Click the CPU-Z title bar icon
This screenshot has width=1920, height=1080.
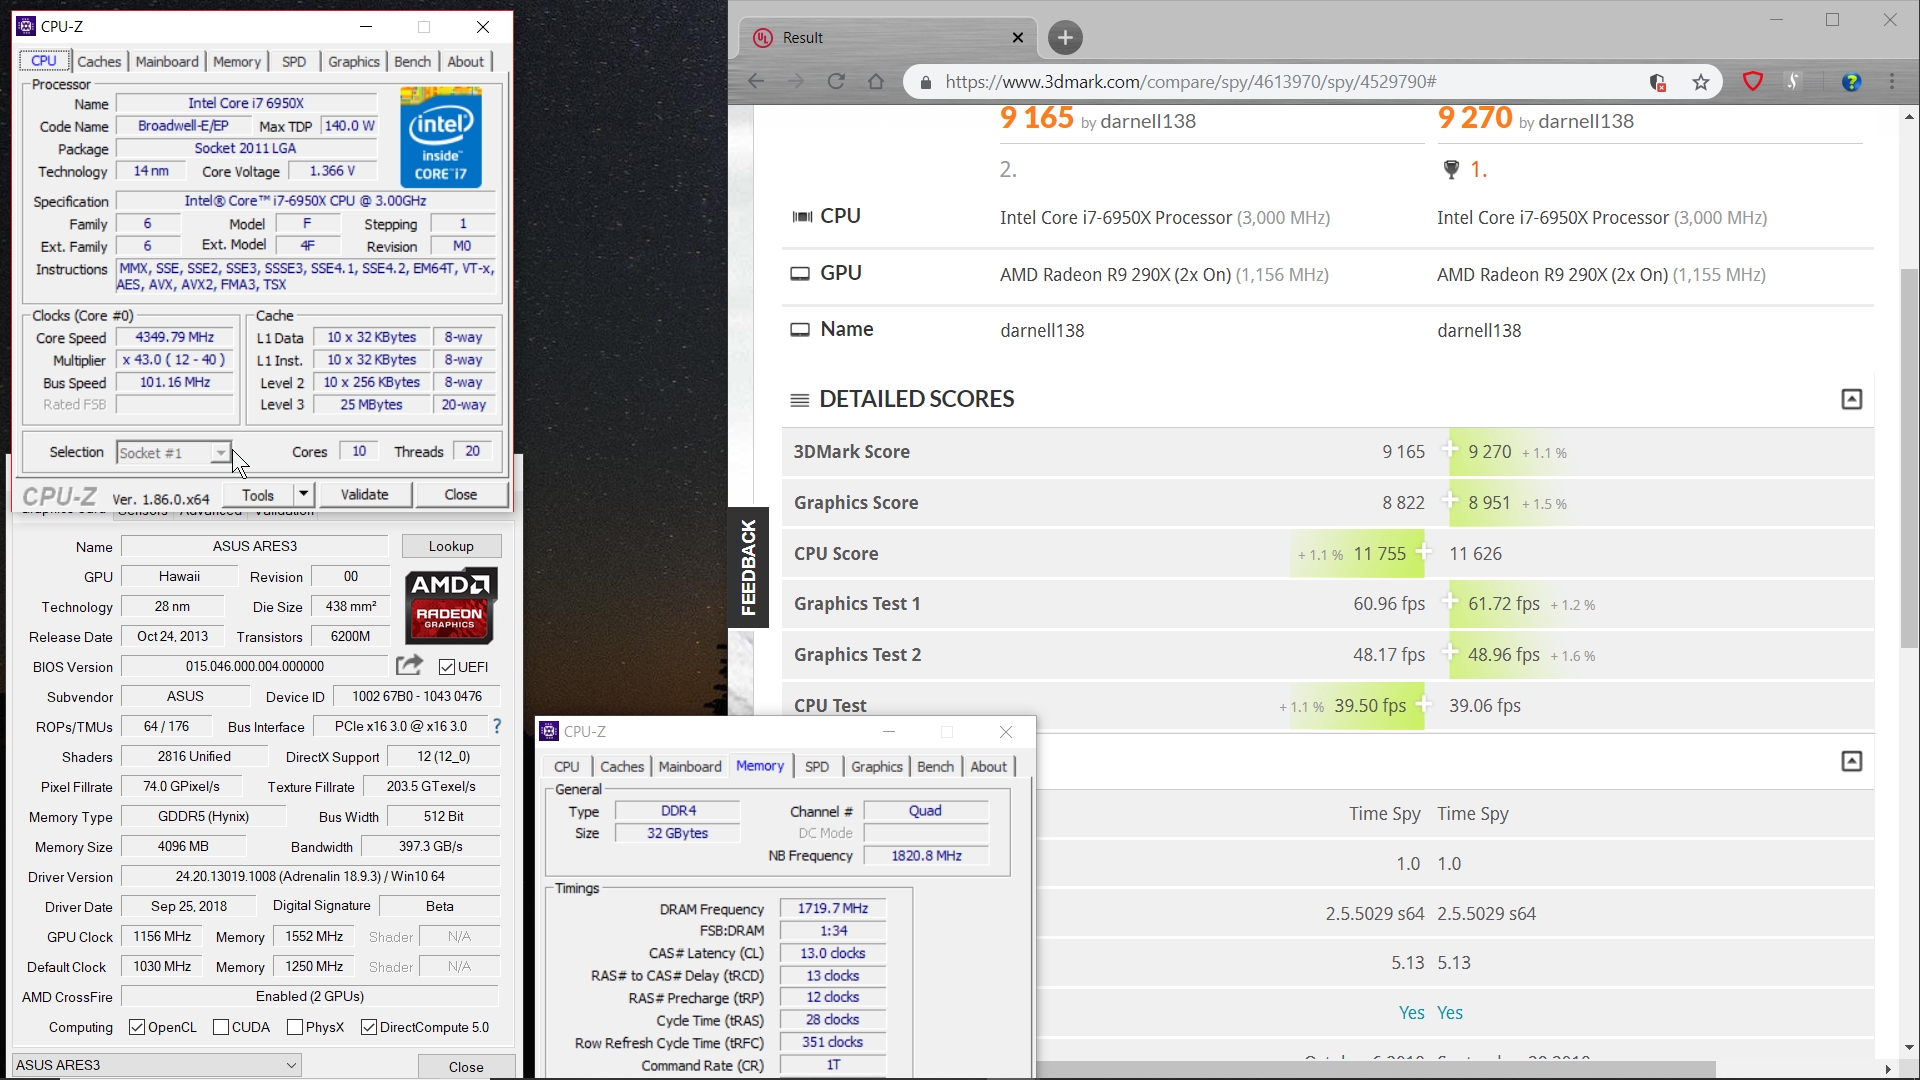point(27,26)
